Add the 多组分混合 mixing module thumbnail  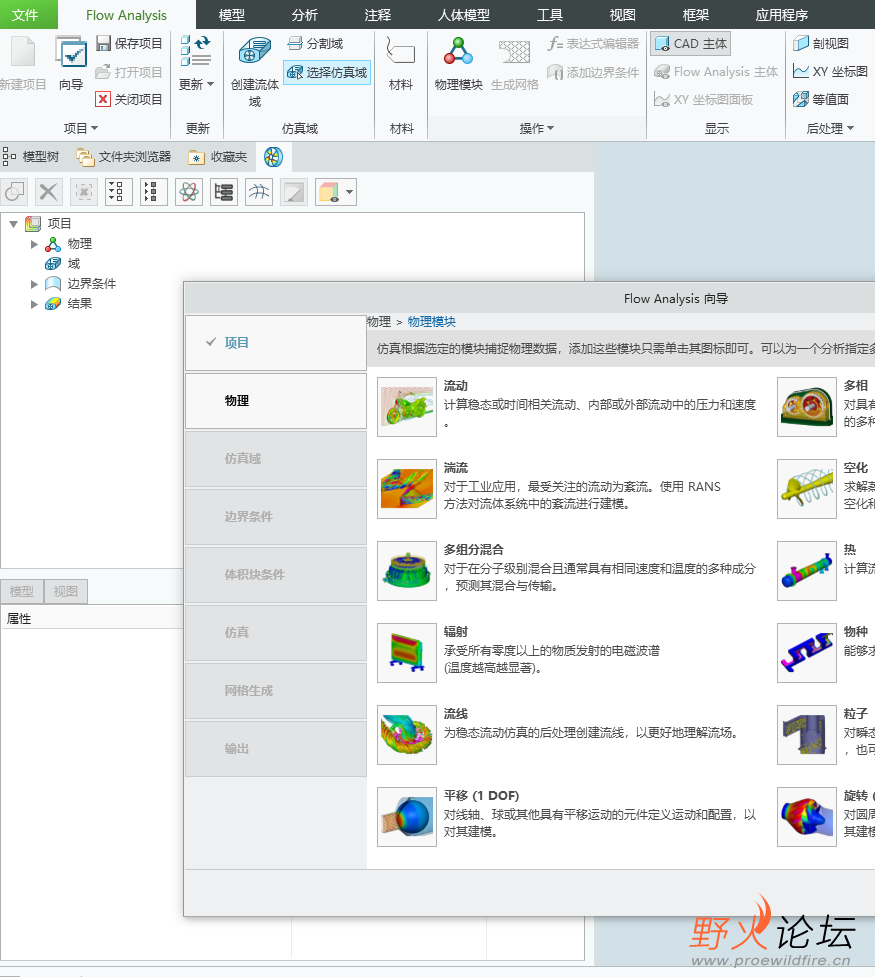[x=407, y=571]
